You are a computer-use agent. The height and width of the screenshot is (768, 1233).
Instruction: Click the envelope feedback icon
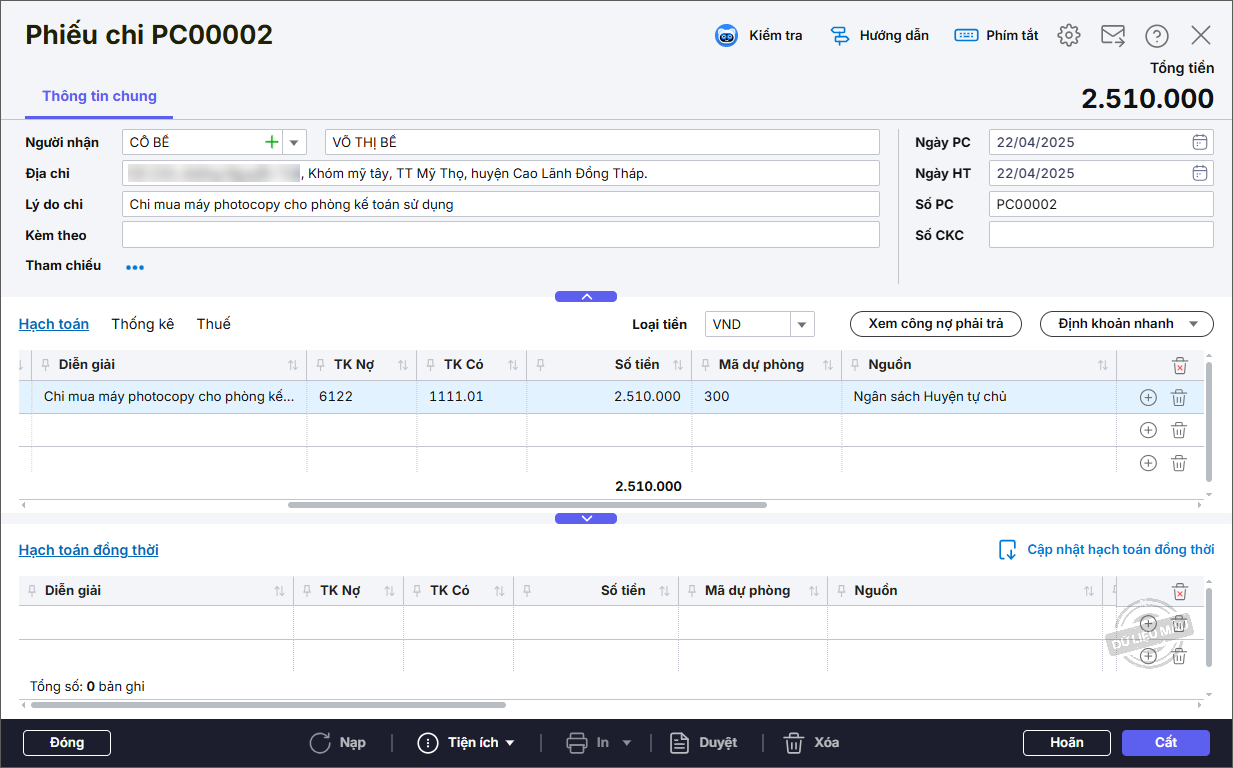(1113, 36)
